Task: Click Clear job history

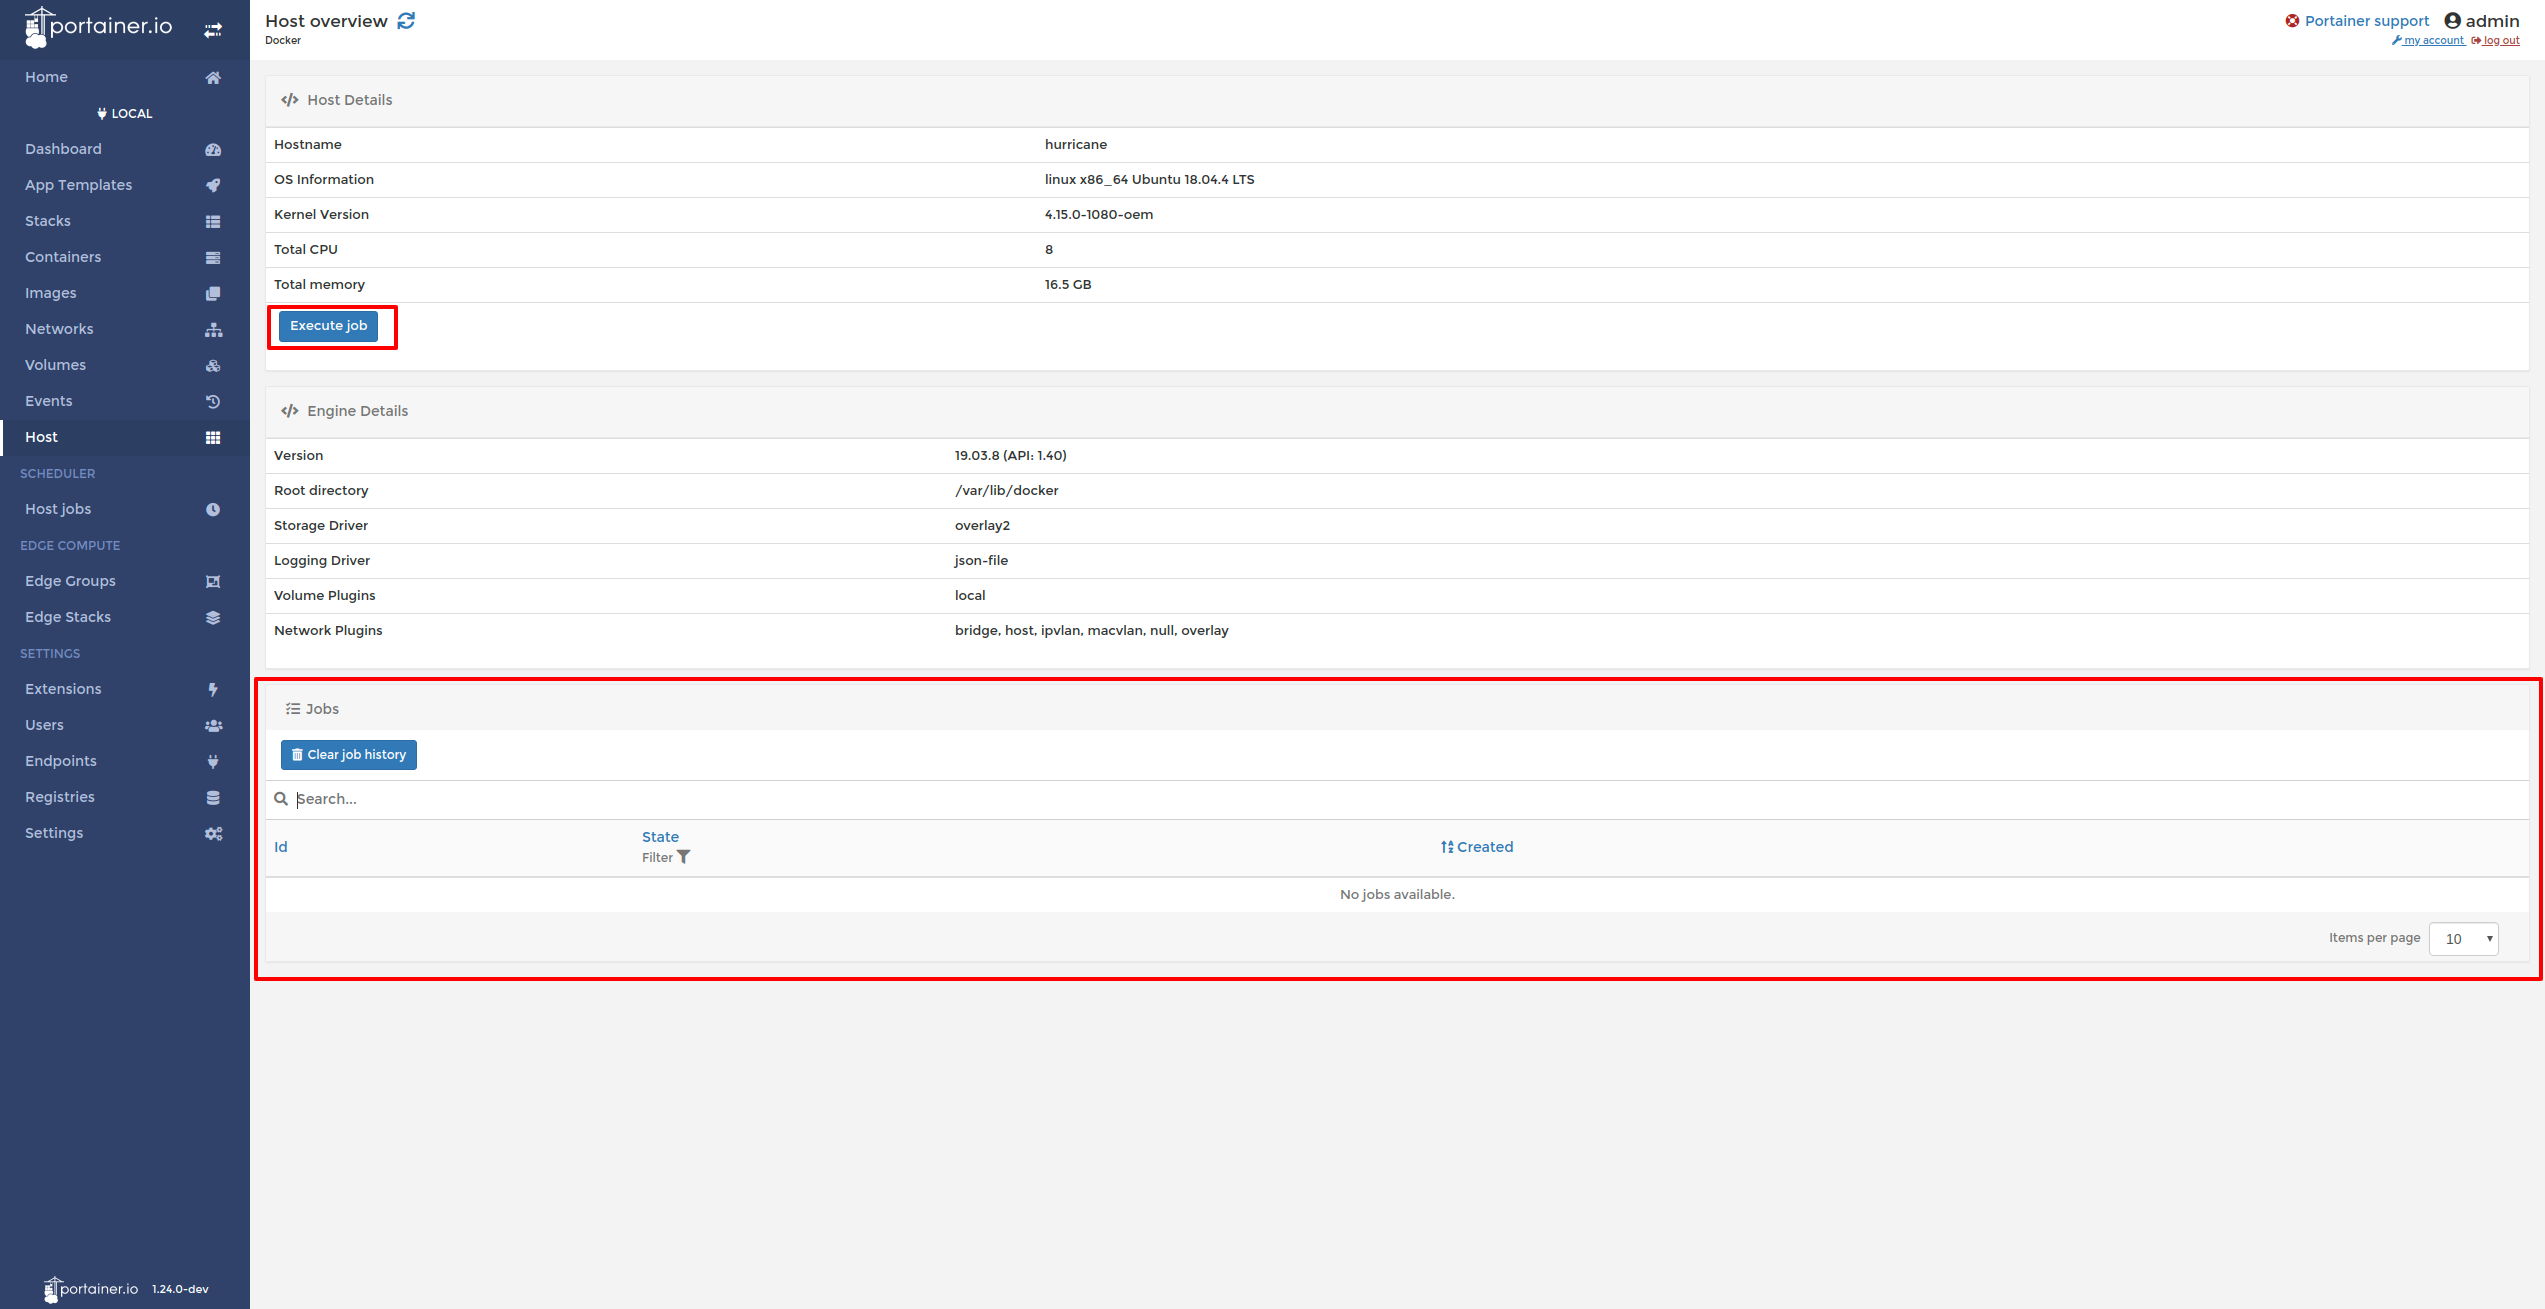Action: point(348,754)
